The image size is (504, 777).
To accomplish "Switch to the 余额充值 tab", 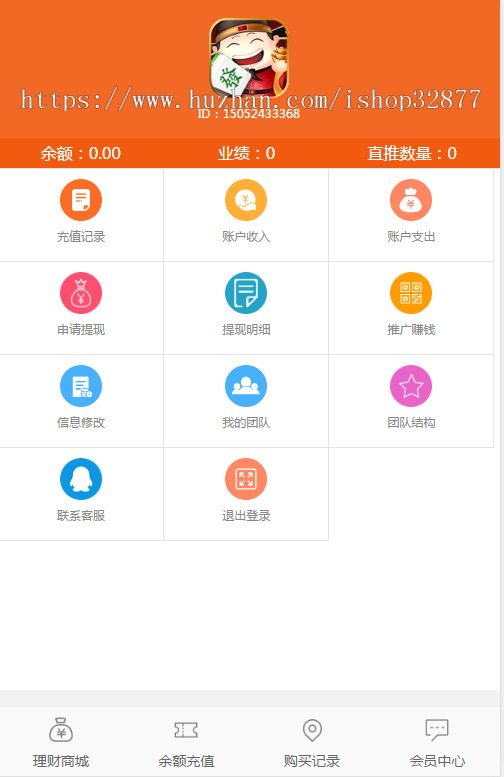I will pyautogui.click(x=186, y=742).
